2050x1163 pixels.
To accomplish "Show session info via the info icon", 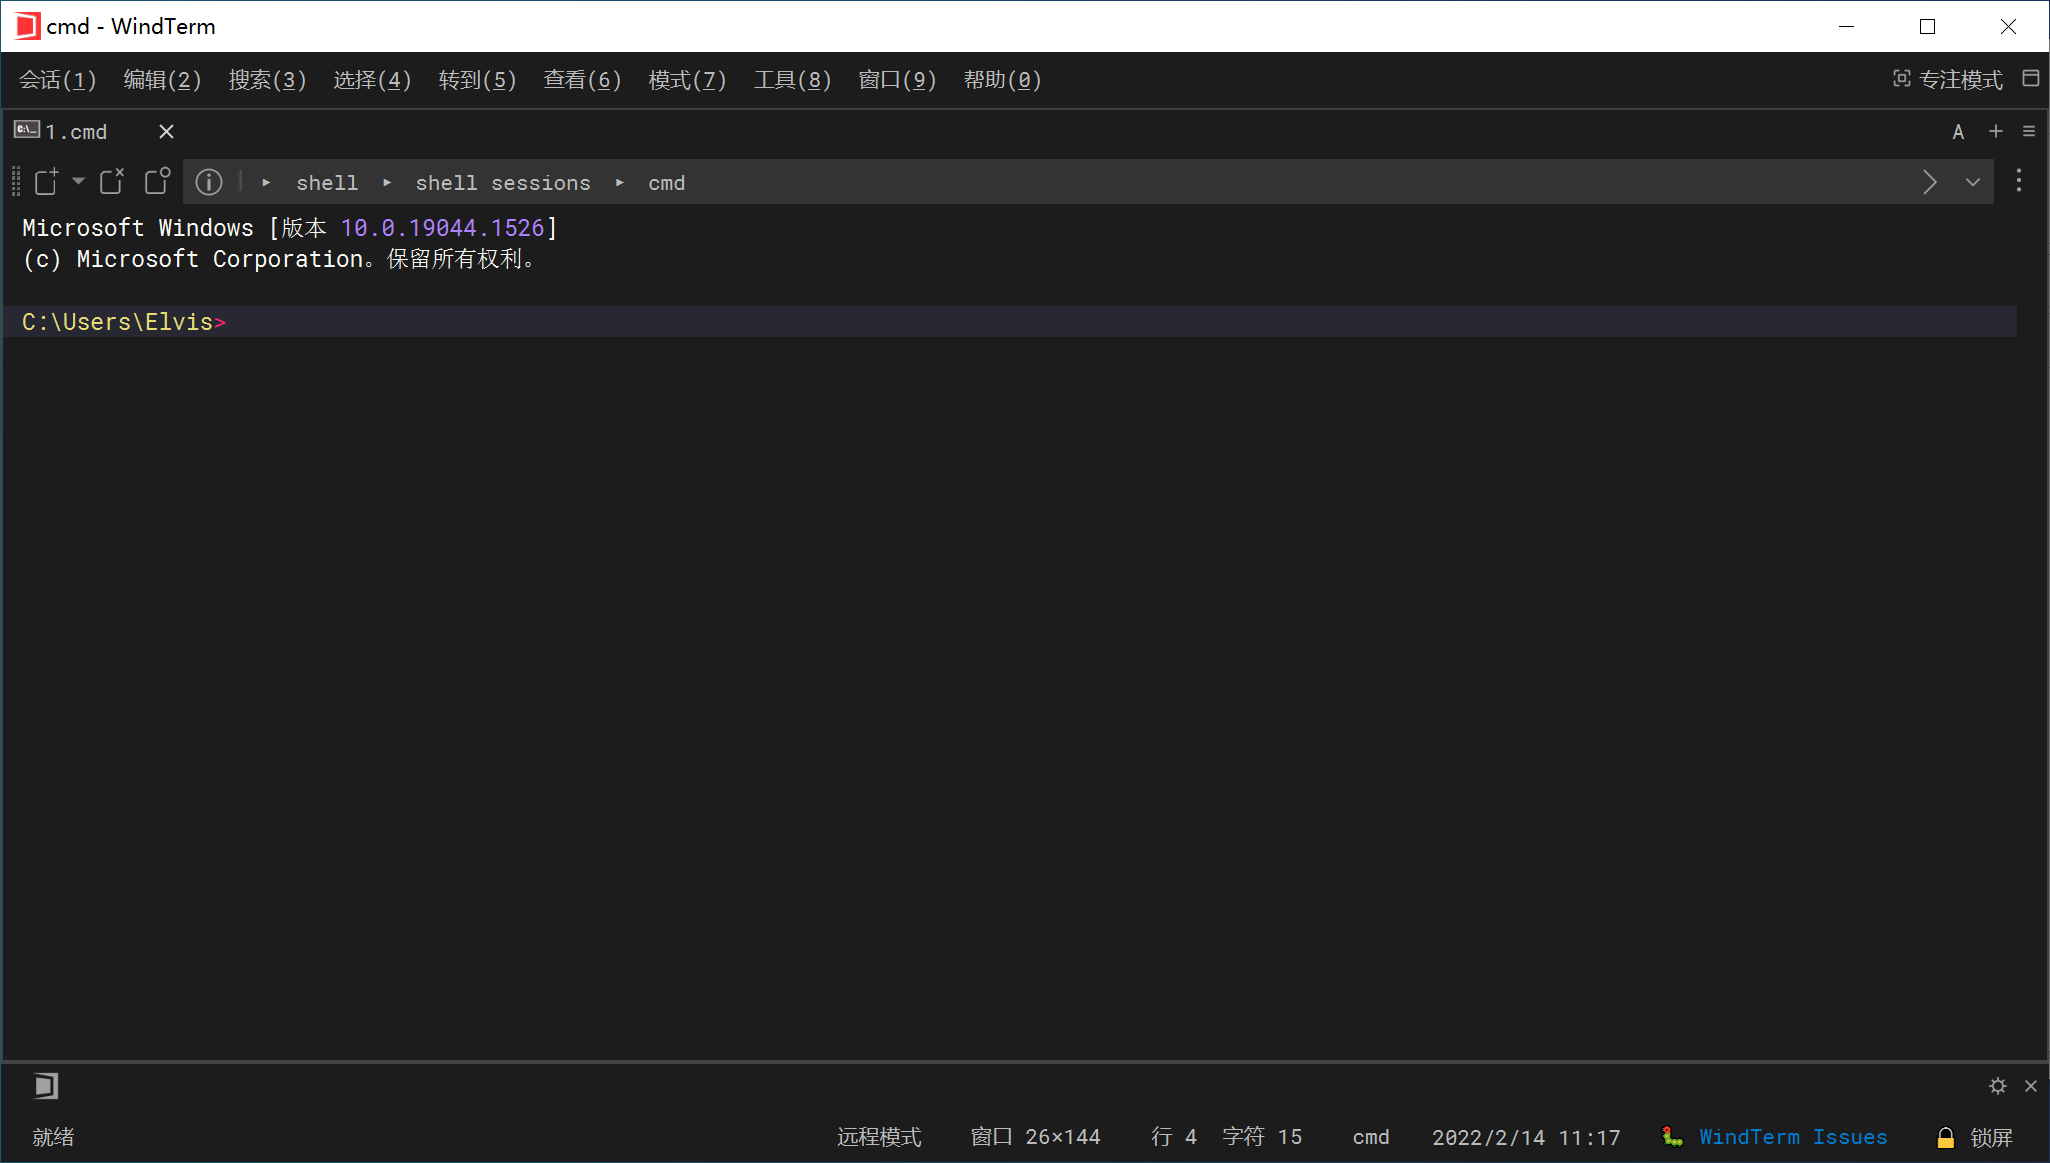I will [208, 182].
